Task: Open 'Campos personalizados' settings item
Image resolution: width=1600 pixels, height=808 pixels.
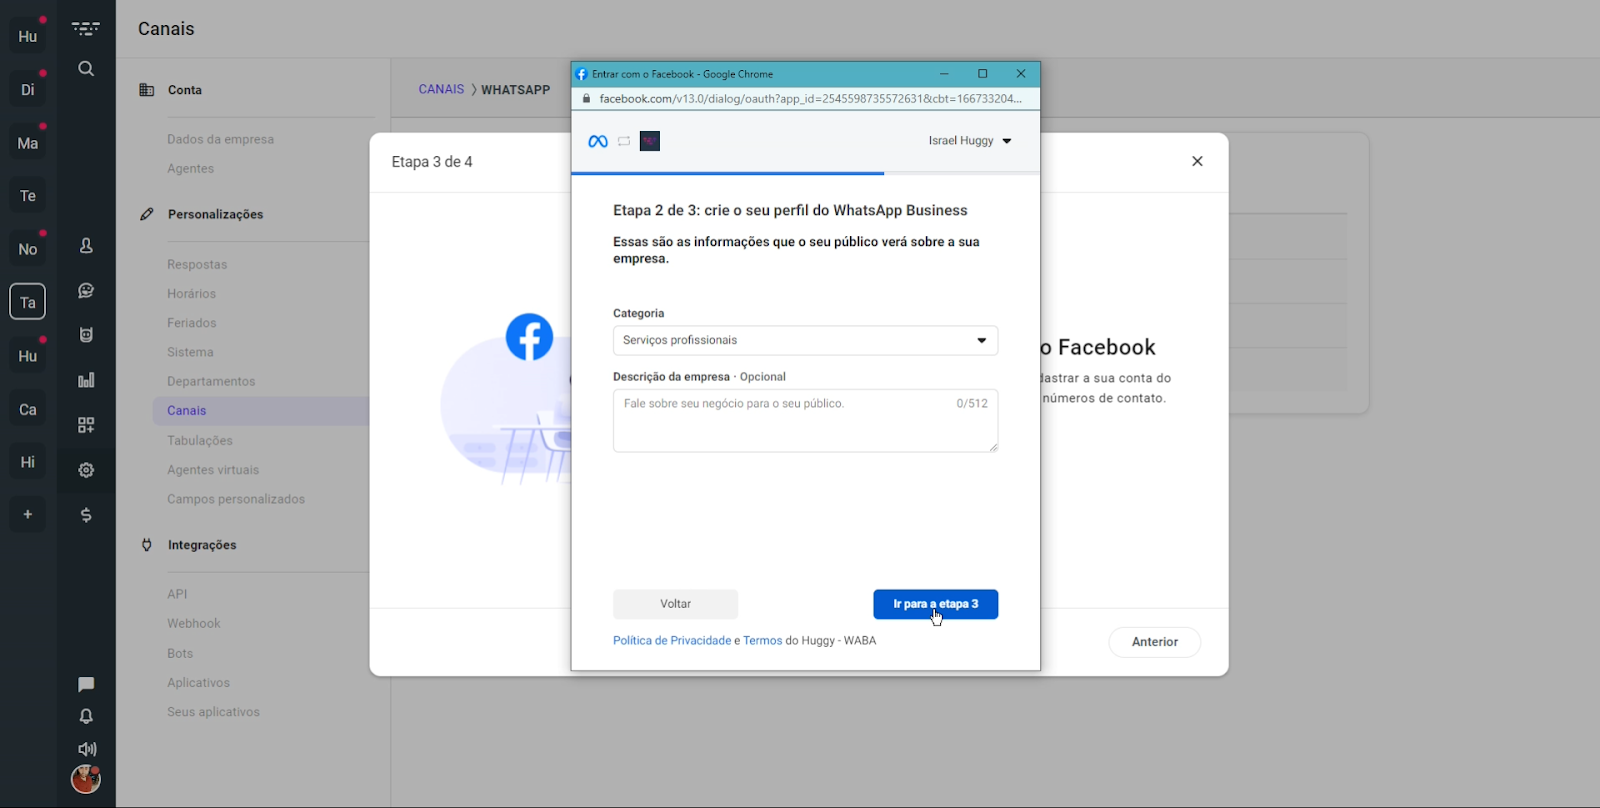Action: point(236,499)
